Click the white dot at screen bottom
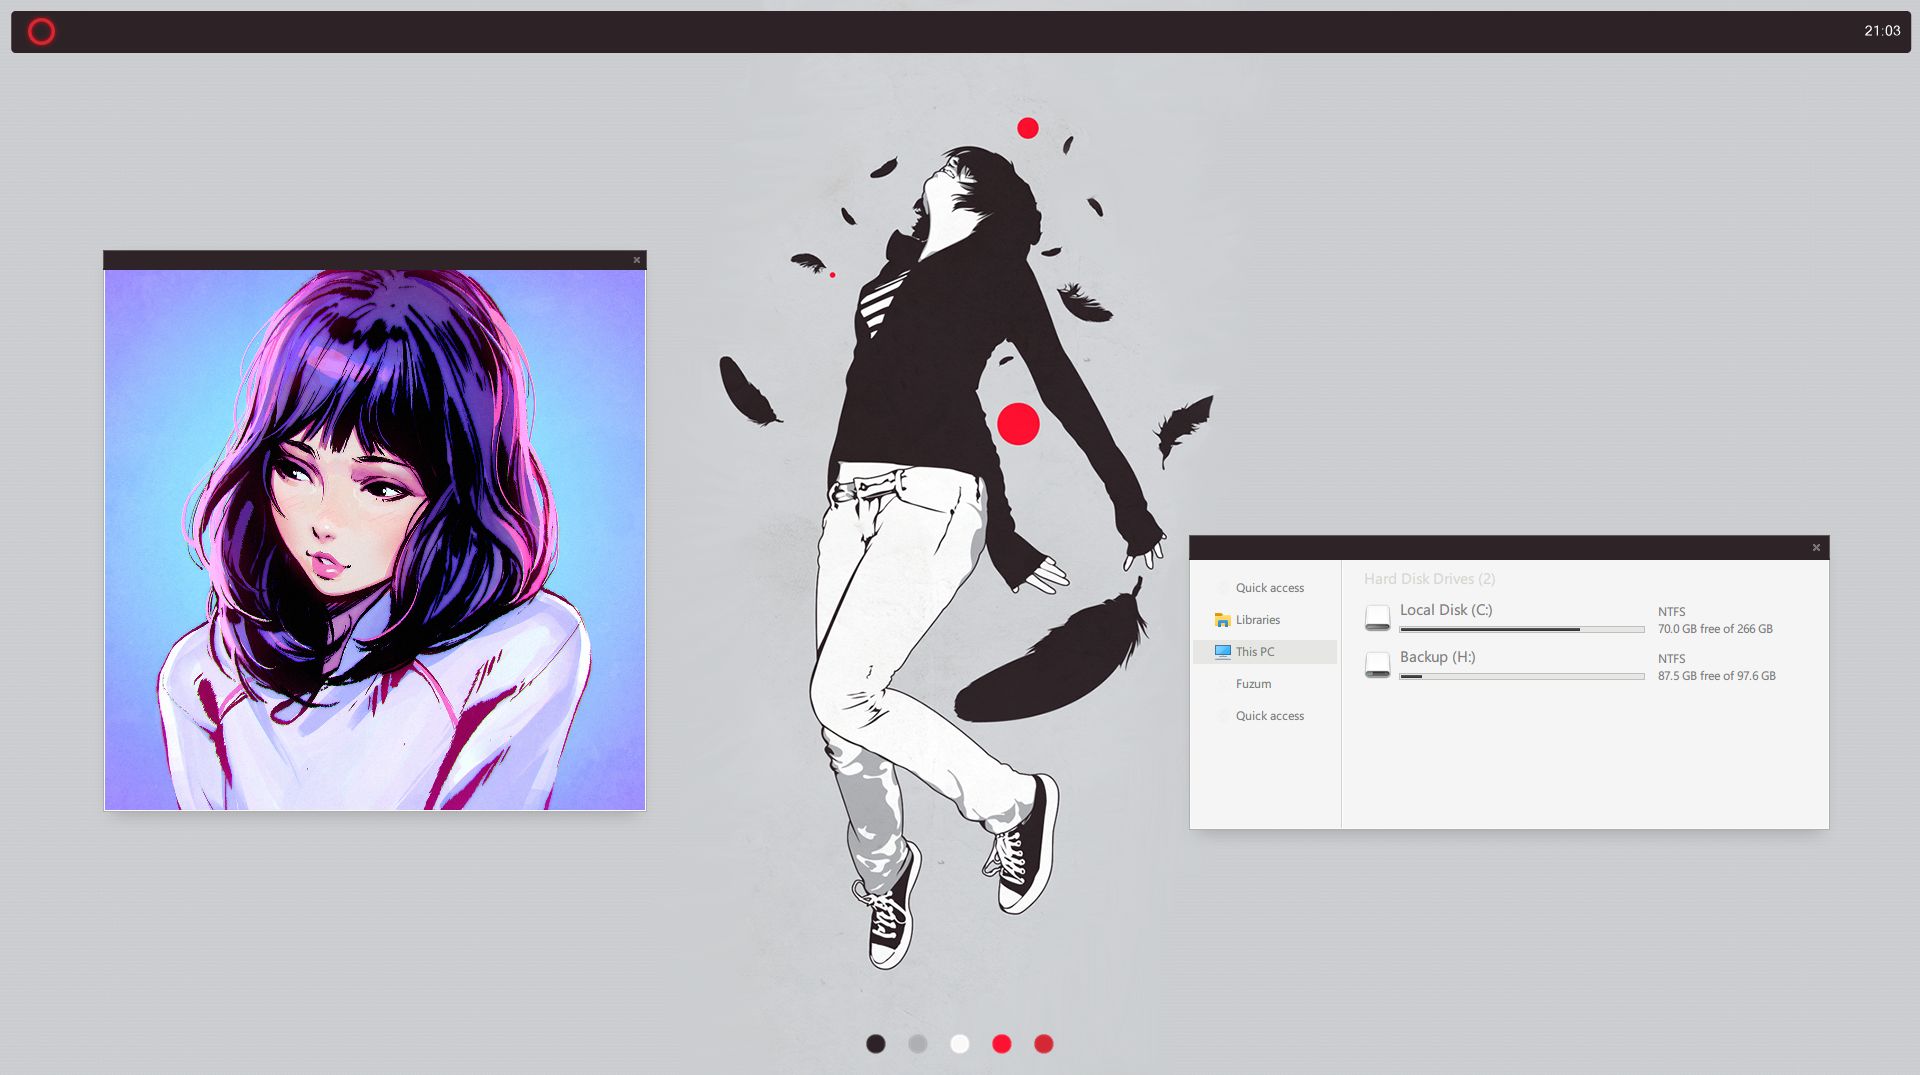Screen dimensions: 1920x1075 pos(959,1044)
